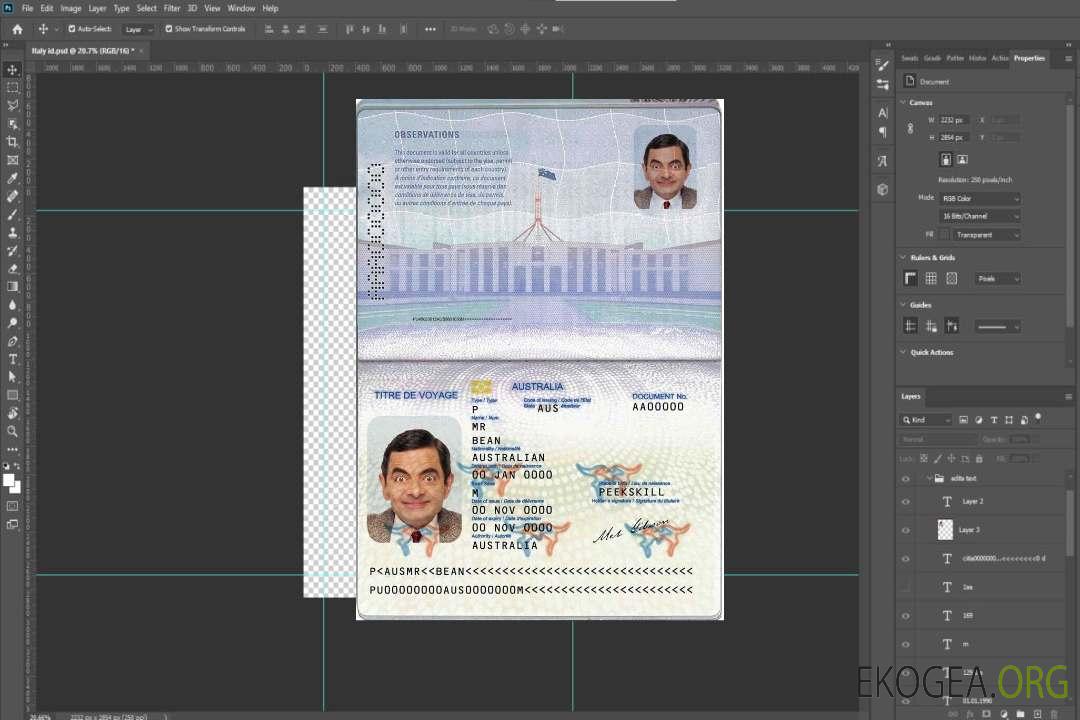Open the Image menu
1080x720 pixels.
pyautogui.click(x=70, y=8)
